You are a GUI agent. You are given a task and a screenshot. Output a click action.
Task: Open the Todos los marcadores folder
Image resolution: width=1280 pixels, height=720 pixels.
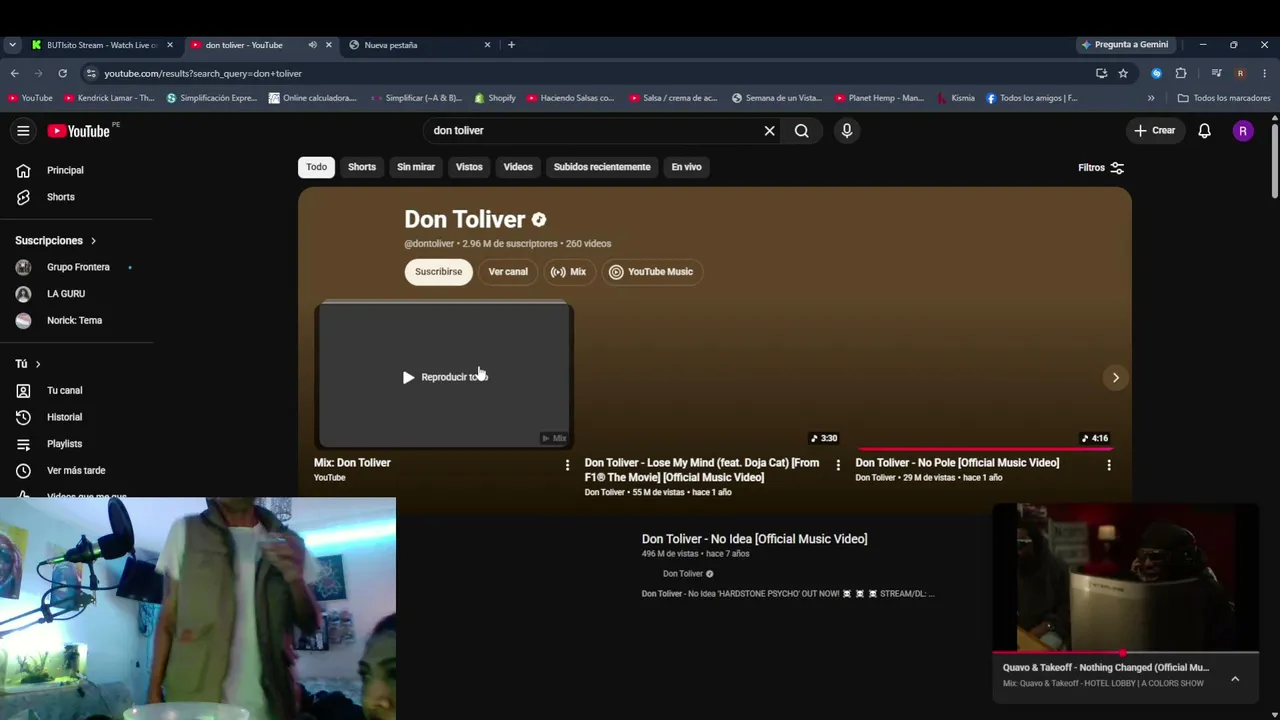[x=1224, y=98]
